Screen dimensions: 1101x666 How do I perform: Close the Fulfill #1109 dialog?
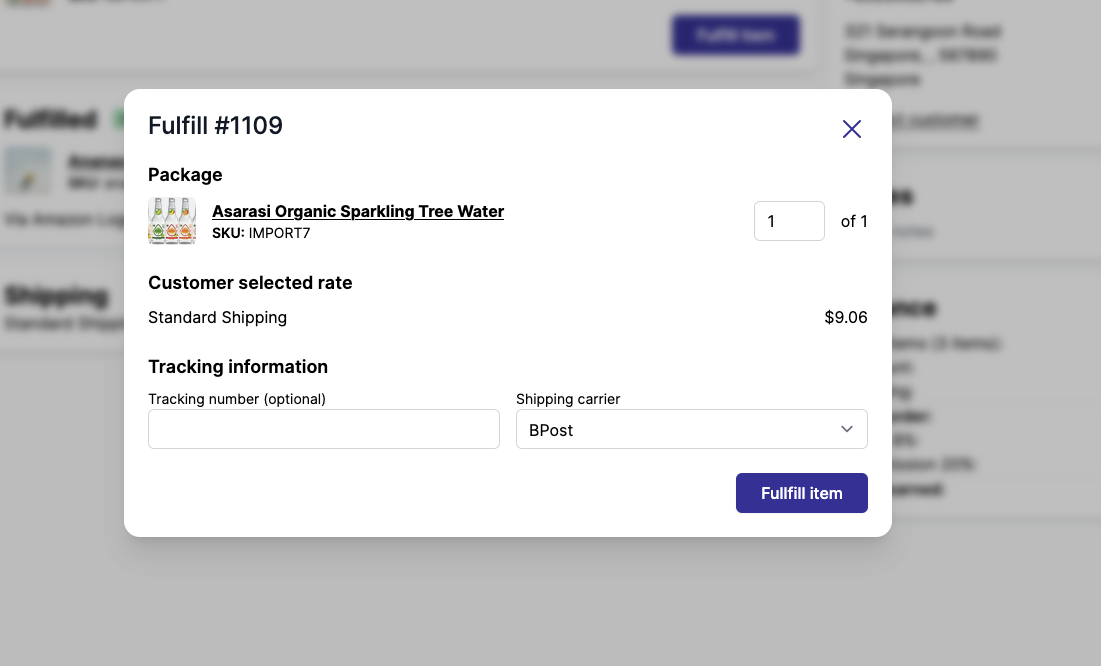(851, 128)
